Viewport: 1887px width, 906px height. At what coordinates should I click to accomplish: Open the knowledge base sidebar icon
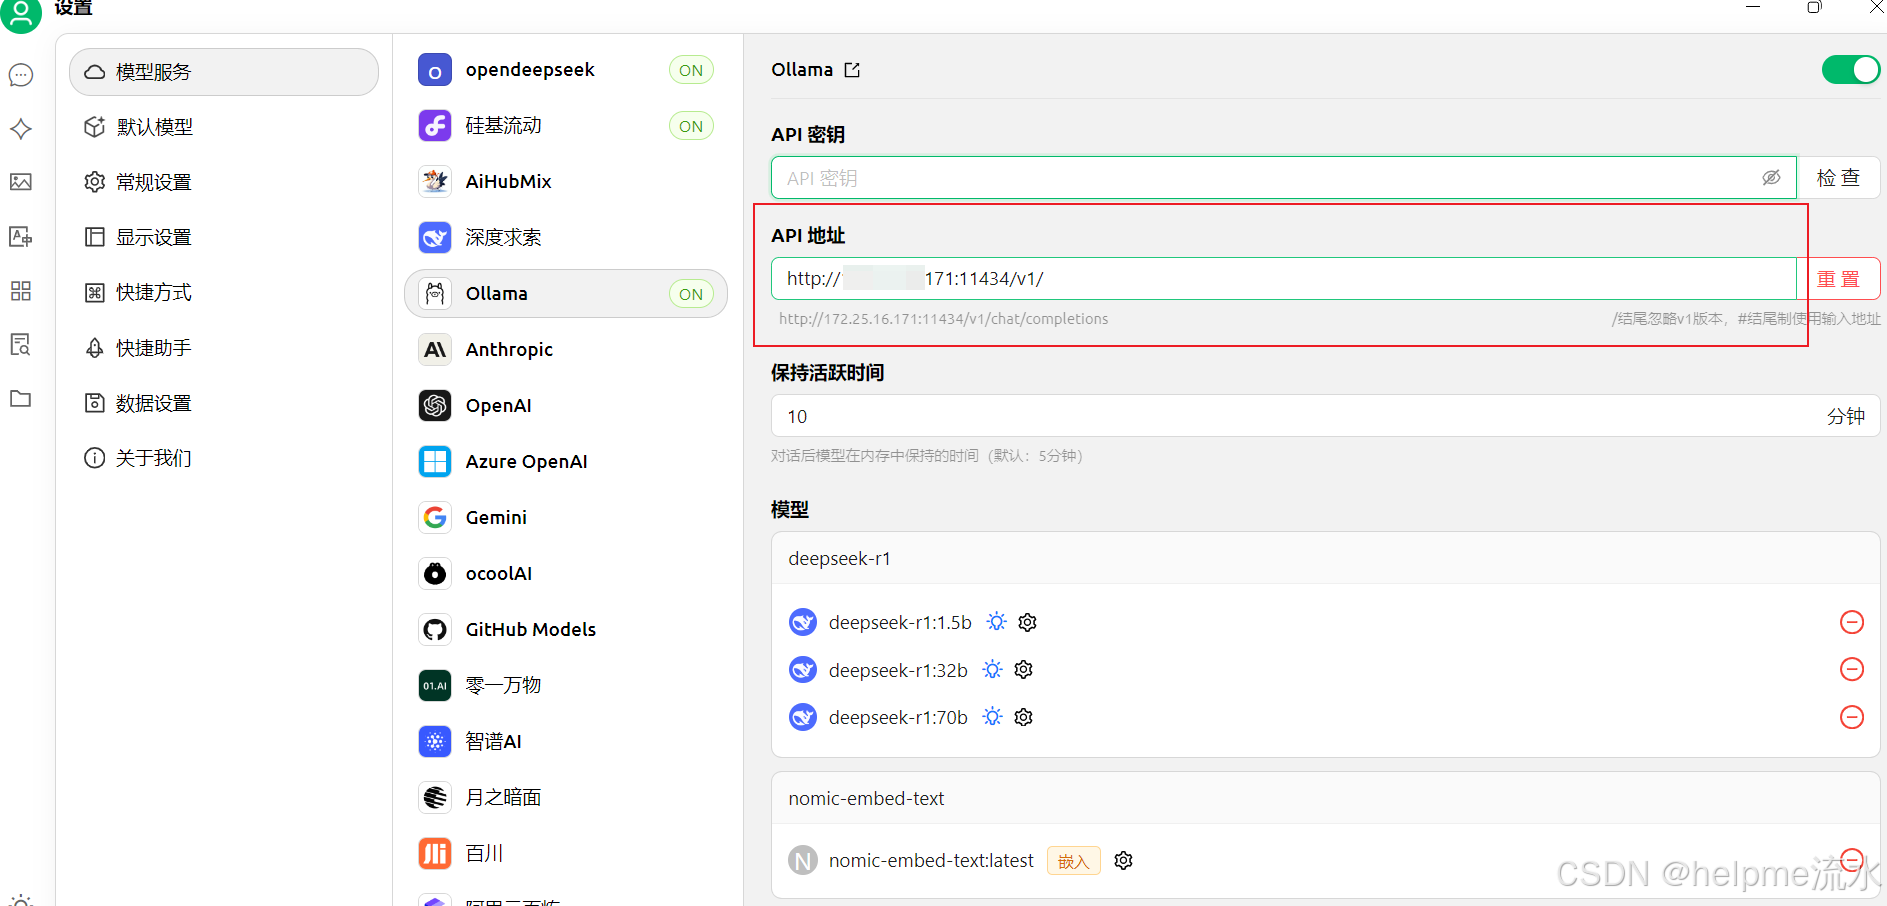21,344
